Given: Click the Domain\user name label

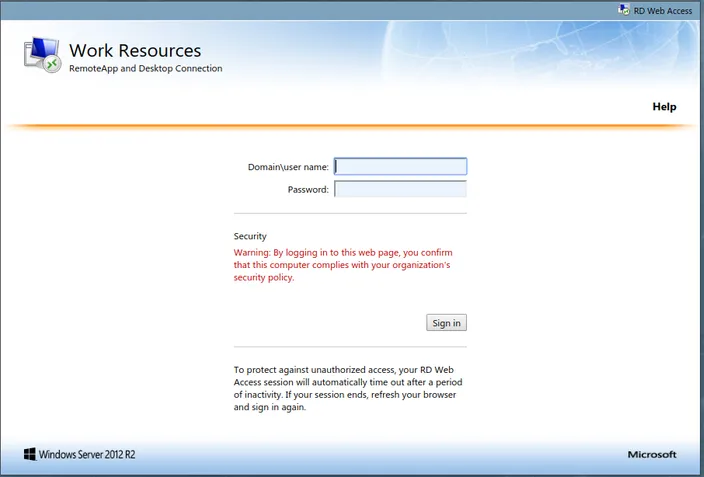Looking at the screenshot, I should point(288,167).
